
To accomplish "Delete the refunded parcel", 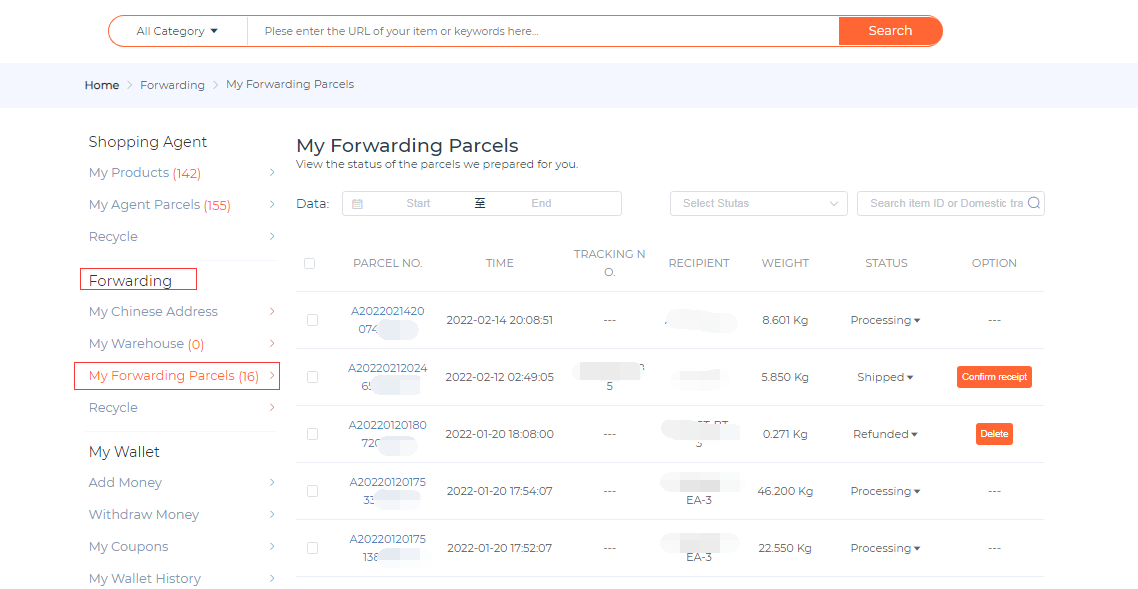I will pos(994,434).
